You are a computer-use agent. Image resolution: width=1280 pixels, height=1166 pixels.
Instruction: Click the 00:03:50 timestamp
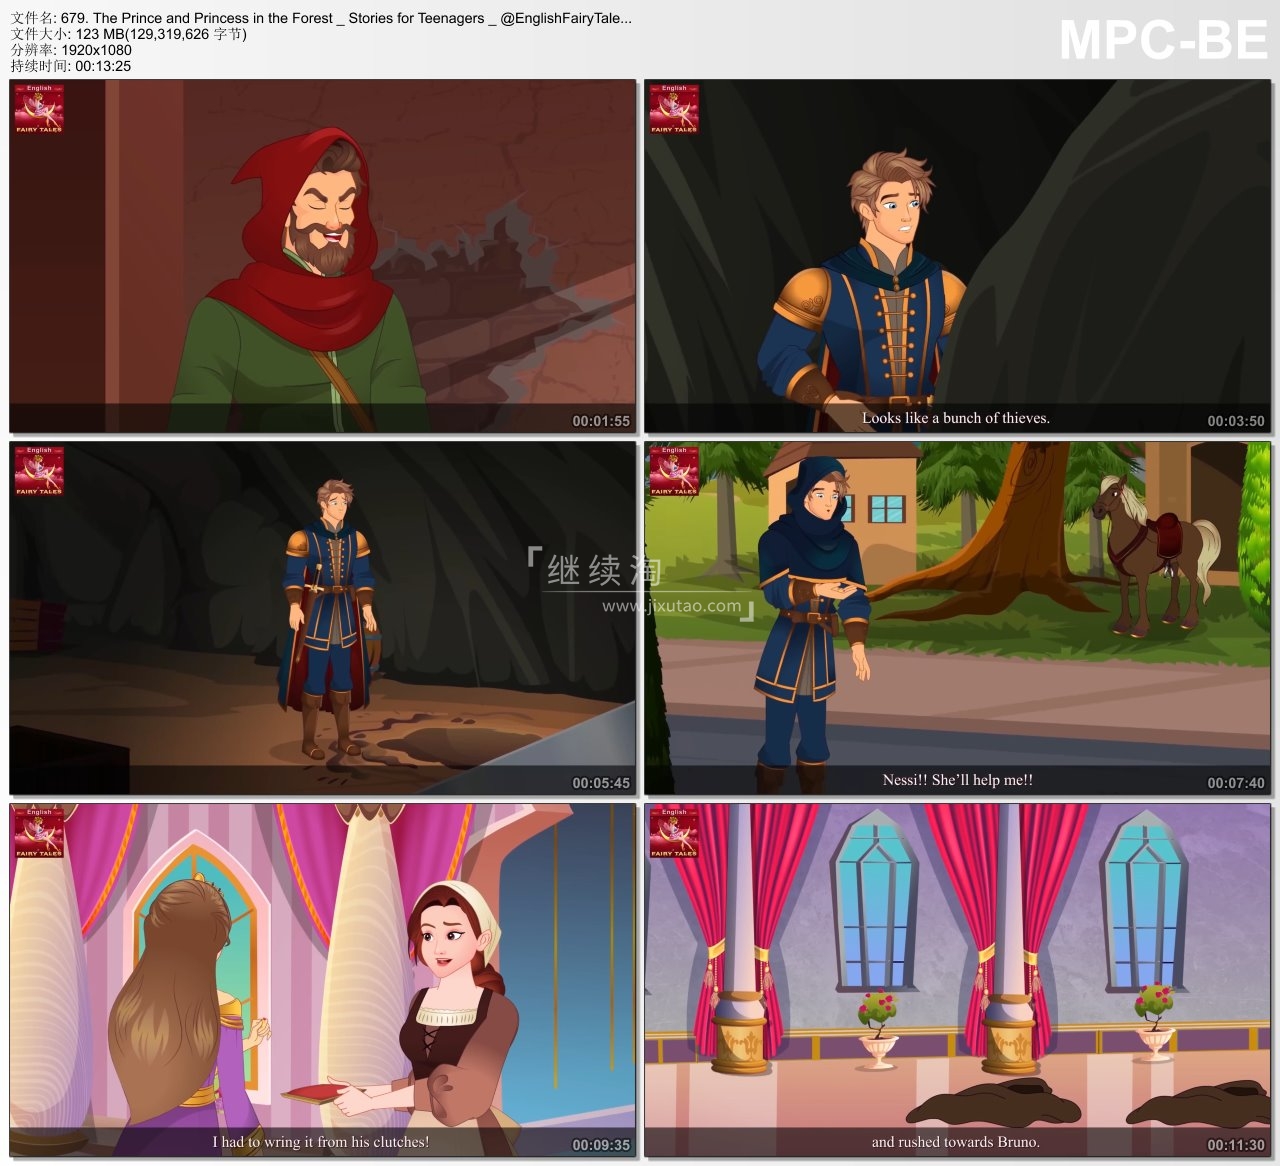pos(1236,421)
